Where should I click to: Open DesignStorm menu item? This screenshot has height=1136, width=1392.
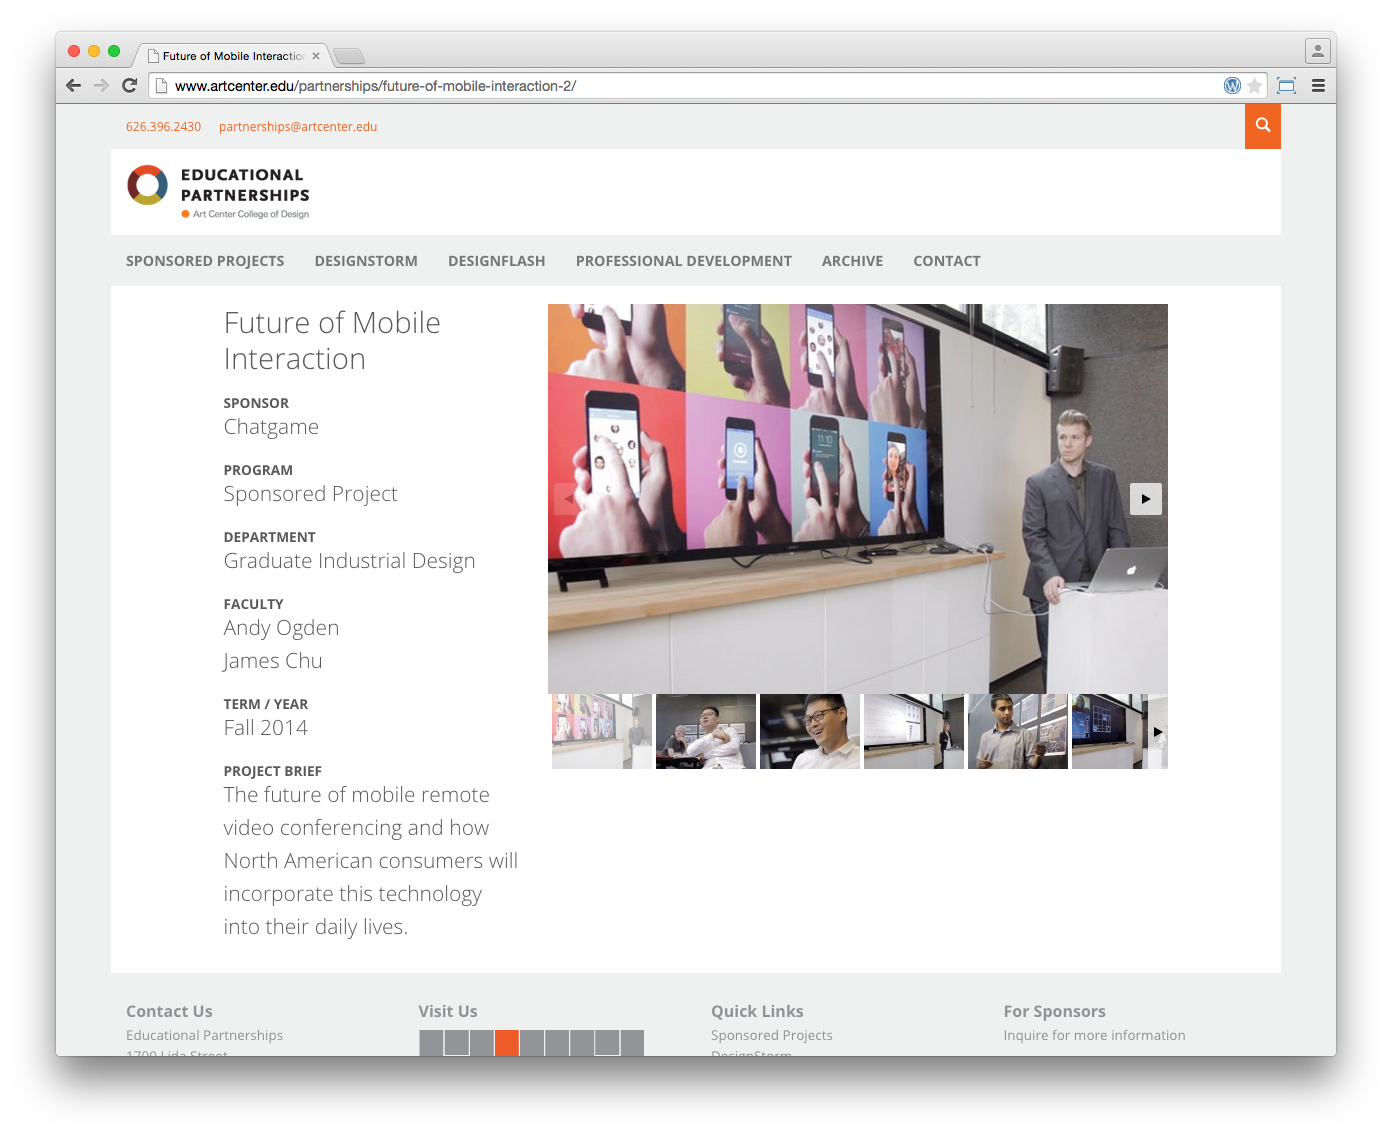coord(366,261)
